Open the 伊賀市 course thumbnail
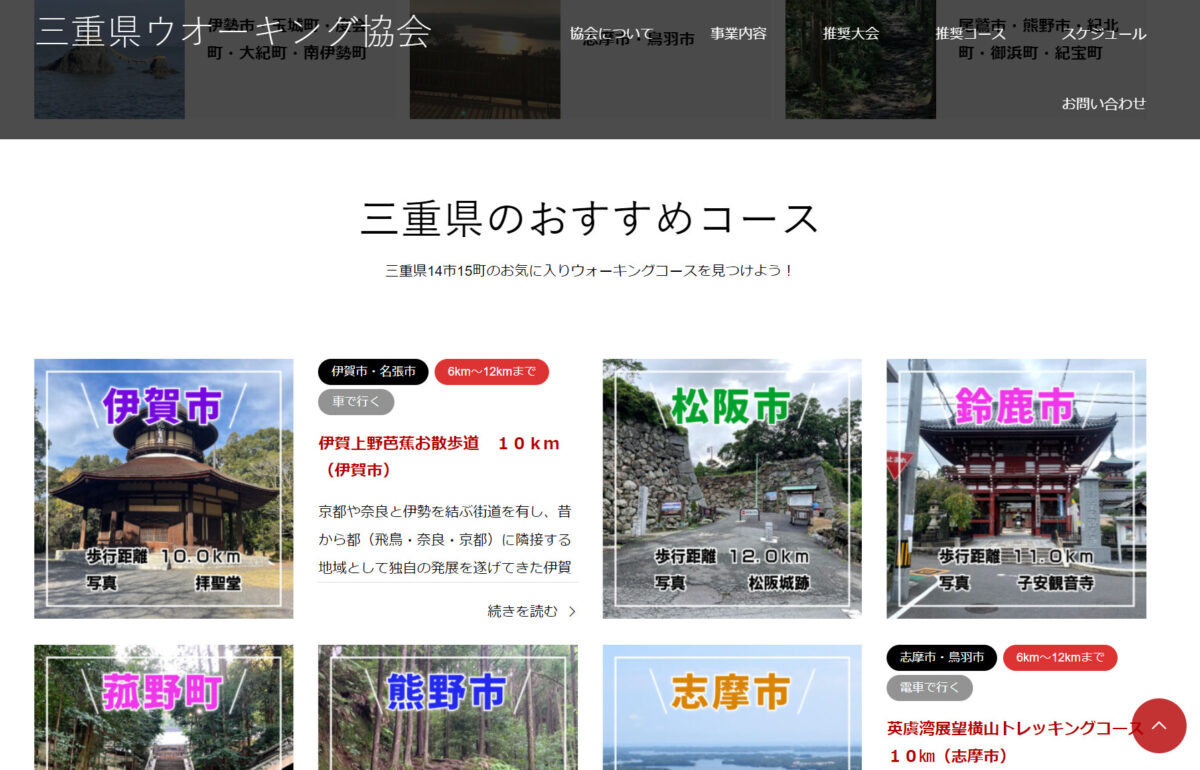The height and width of the screenshot is (770, 1200). pyautogui.click(x=164, y=488)
